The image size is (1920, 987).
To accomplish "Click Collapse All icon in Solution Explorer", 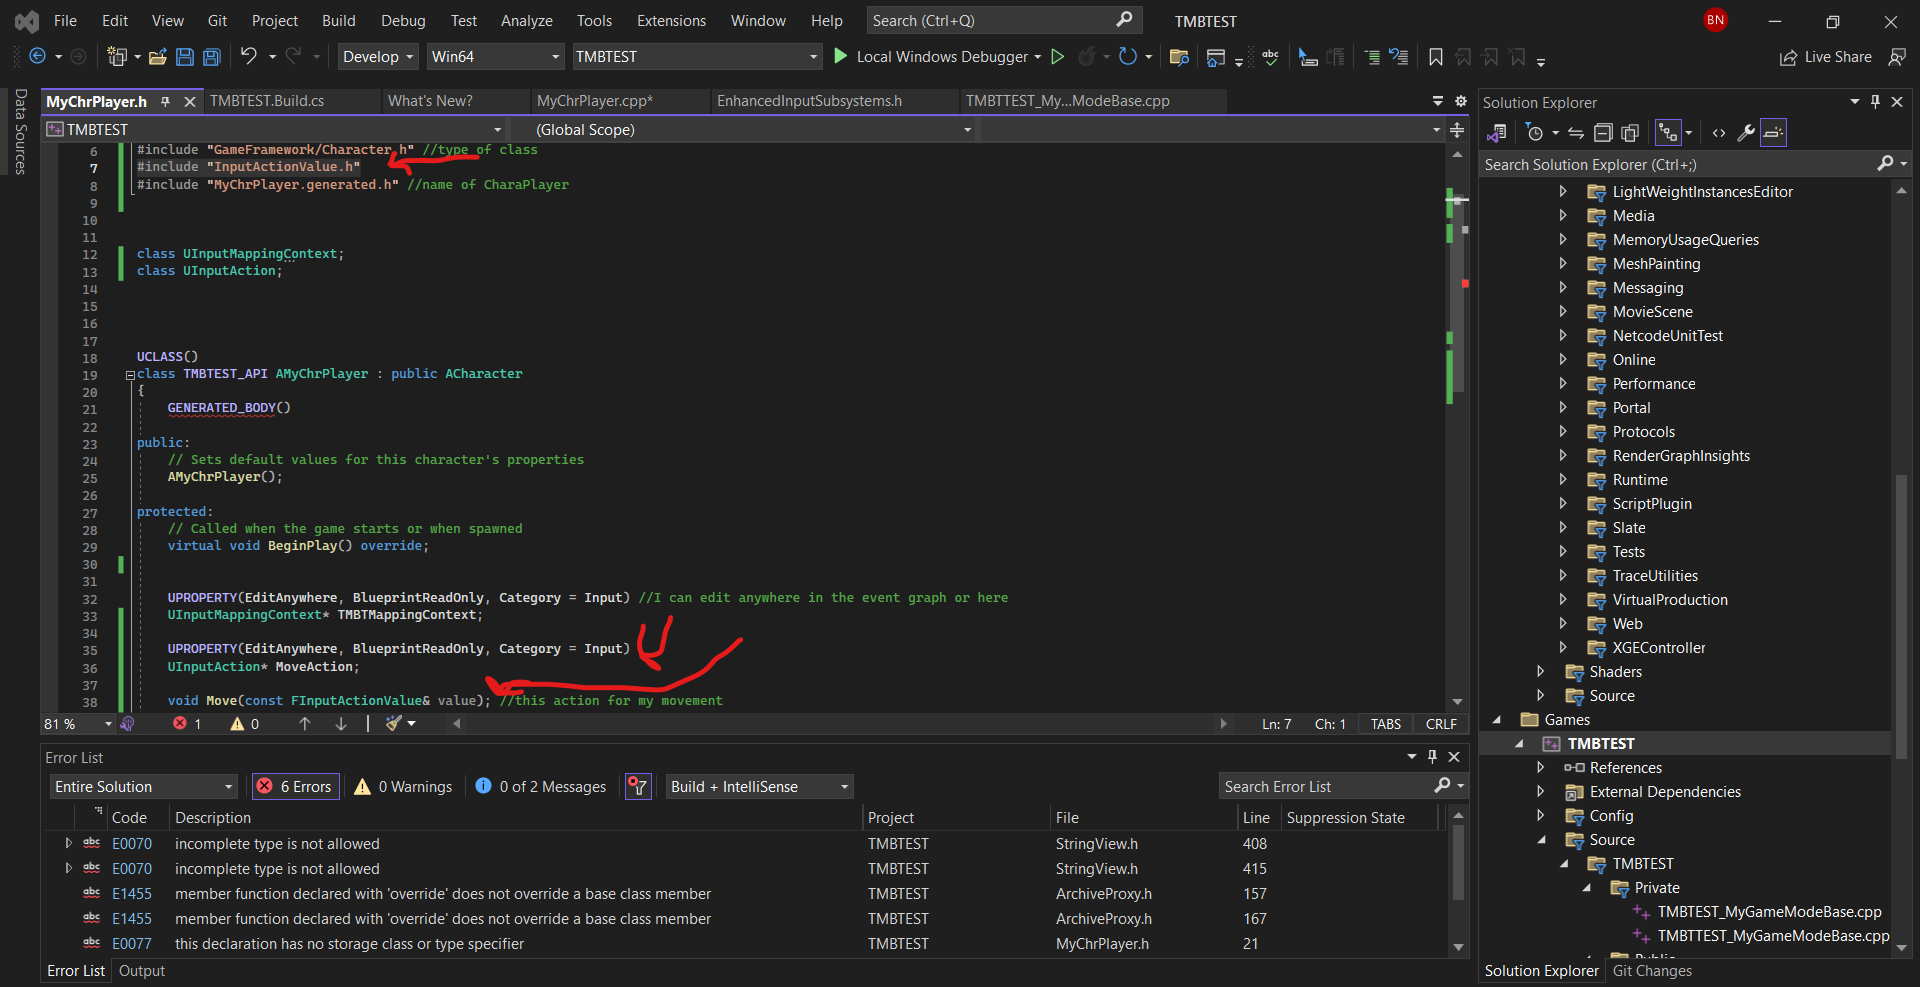I will (x=1603, y=132).
